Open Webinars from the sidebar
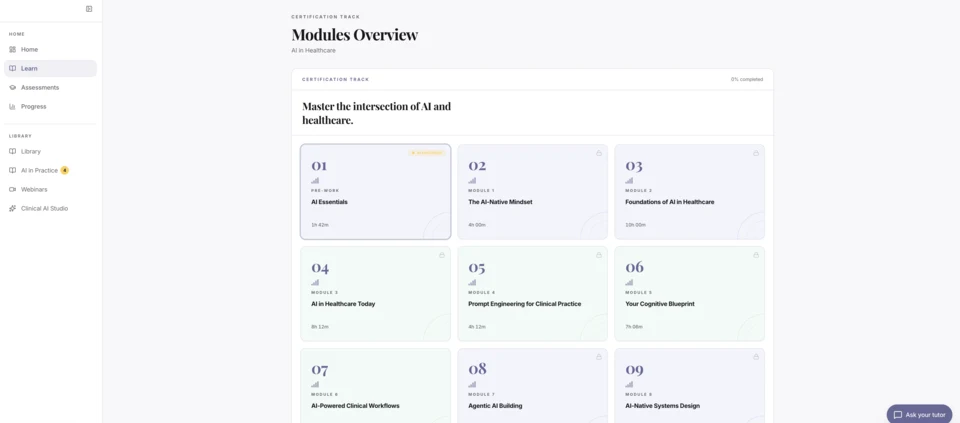 [50, 189]
